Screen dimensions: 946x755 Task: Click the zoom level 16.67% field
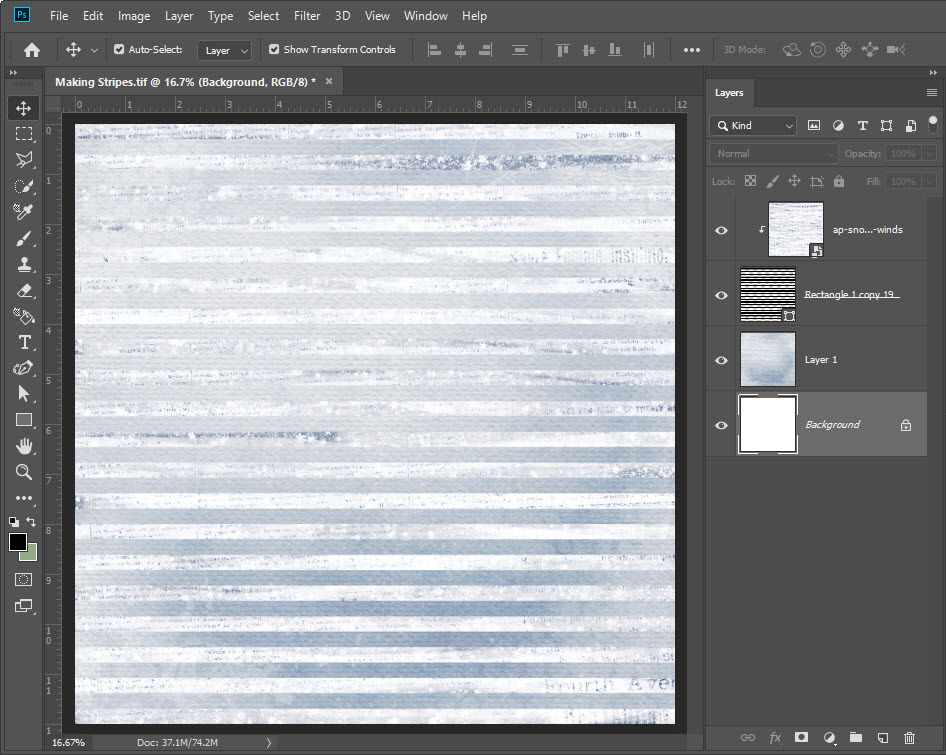[x=68, y=742]
